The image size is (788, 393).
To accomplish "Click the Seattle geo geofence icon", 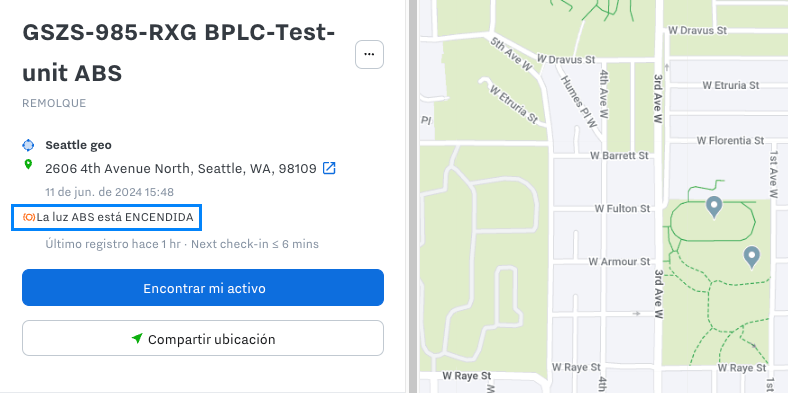I will [x=28, y=145].
